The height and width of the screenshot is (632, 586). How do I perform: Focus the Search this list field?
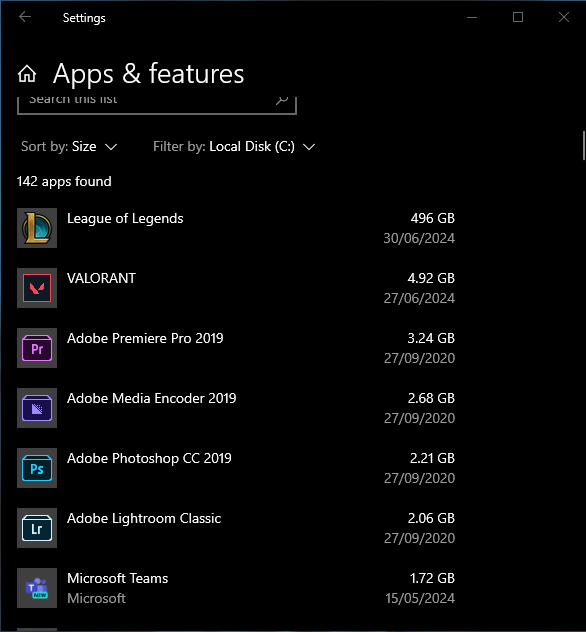[157, 106]
